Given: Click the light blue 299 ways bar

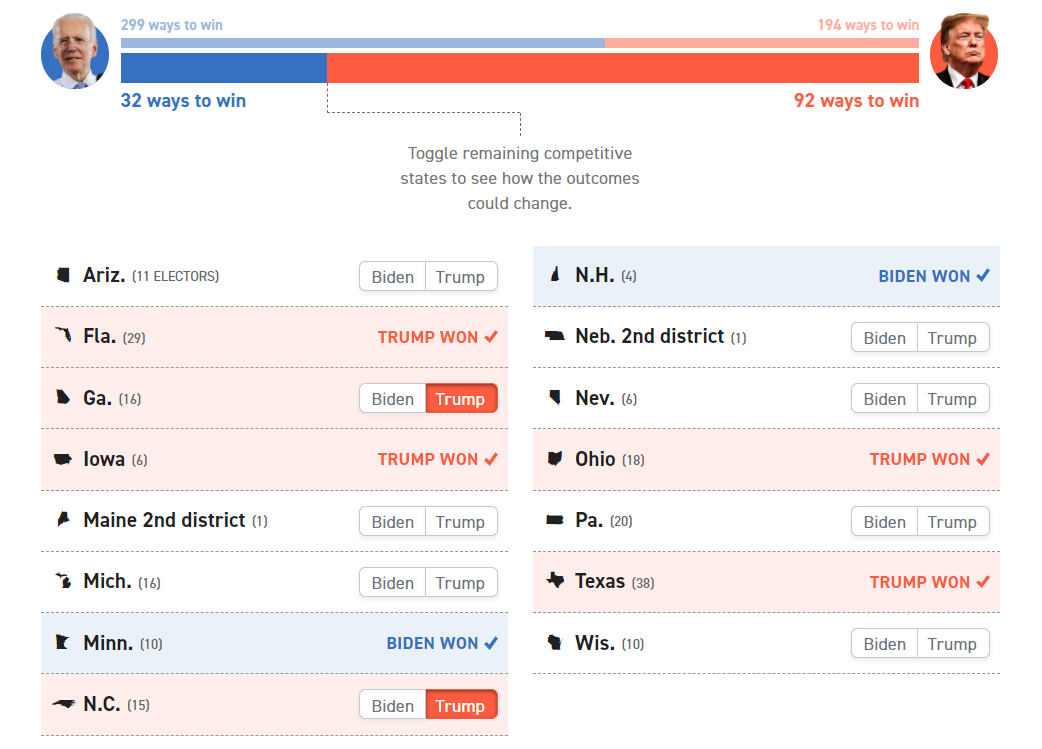Looking at the screenshot, I should point(363,43).
